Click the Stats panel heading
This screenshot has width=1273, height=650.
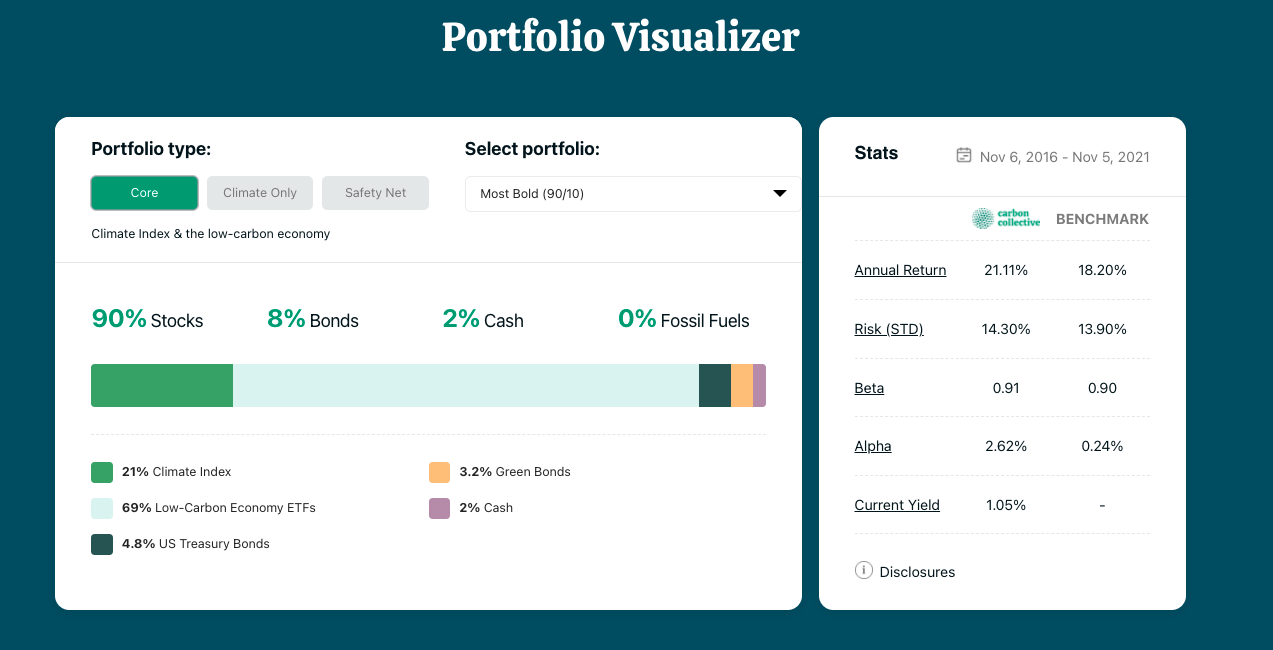coord(875,153)
